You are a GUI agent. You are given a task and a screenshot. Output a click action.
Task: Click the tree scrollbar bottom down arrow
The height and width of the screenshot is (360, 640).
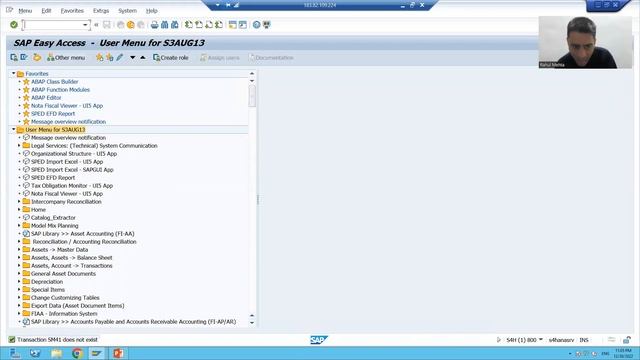click(252, 323)
